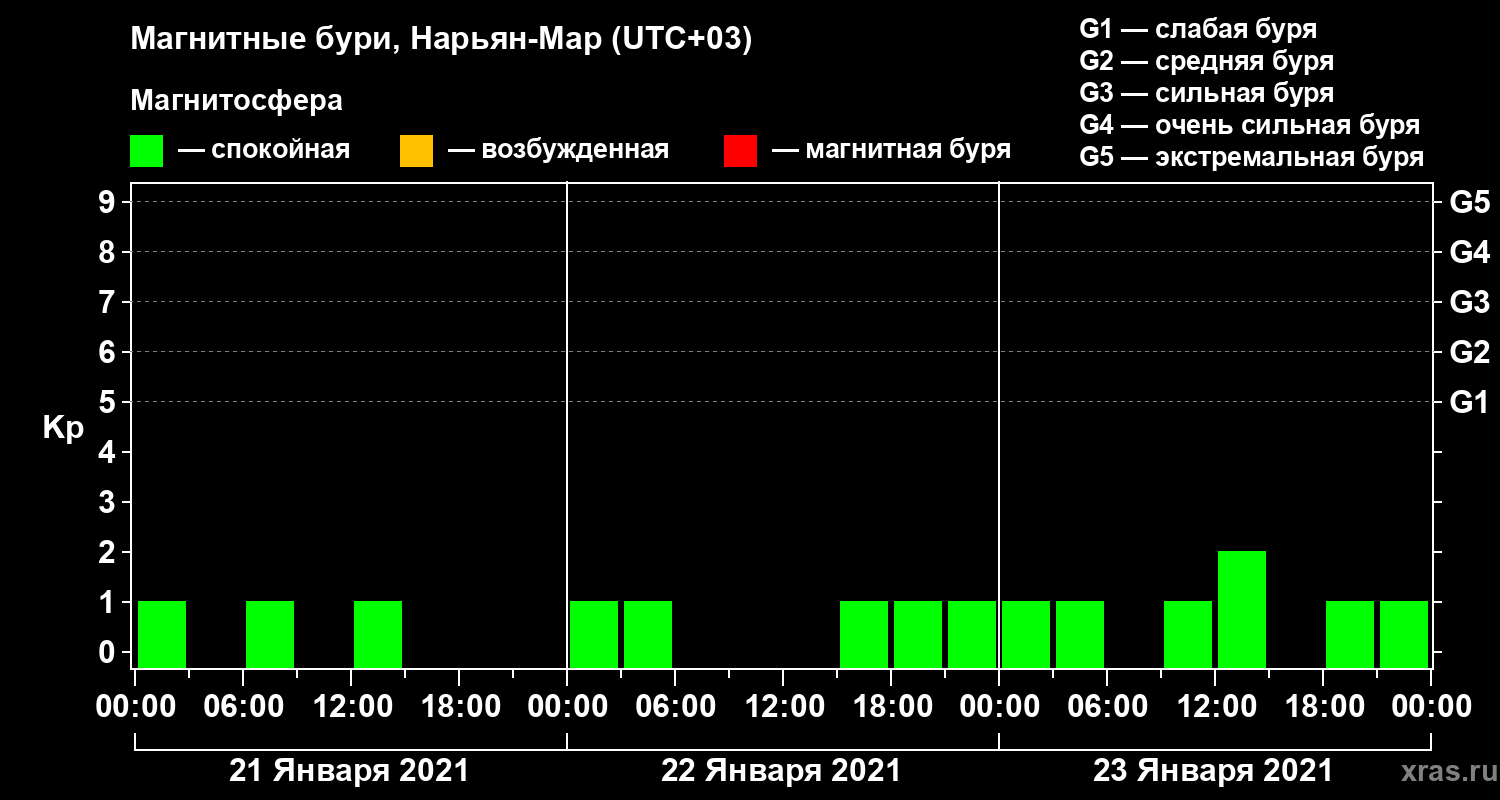Click the '— возбужденная' legend label
This screenshot has height=800, width=1500.
[559, 150]
